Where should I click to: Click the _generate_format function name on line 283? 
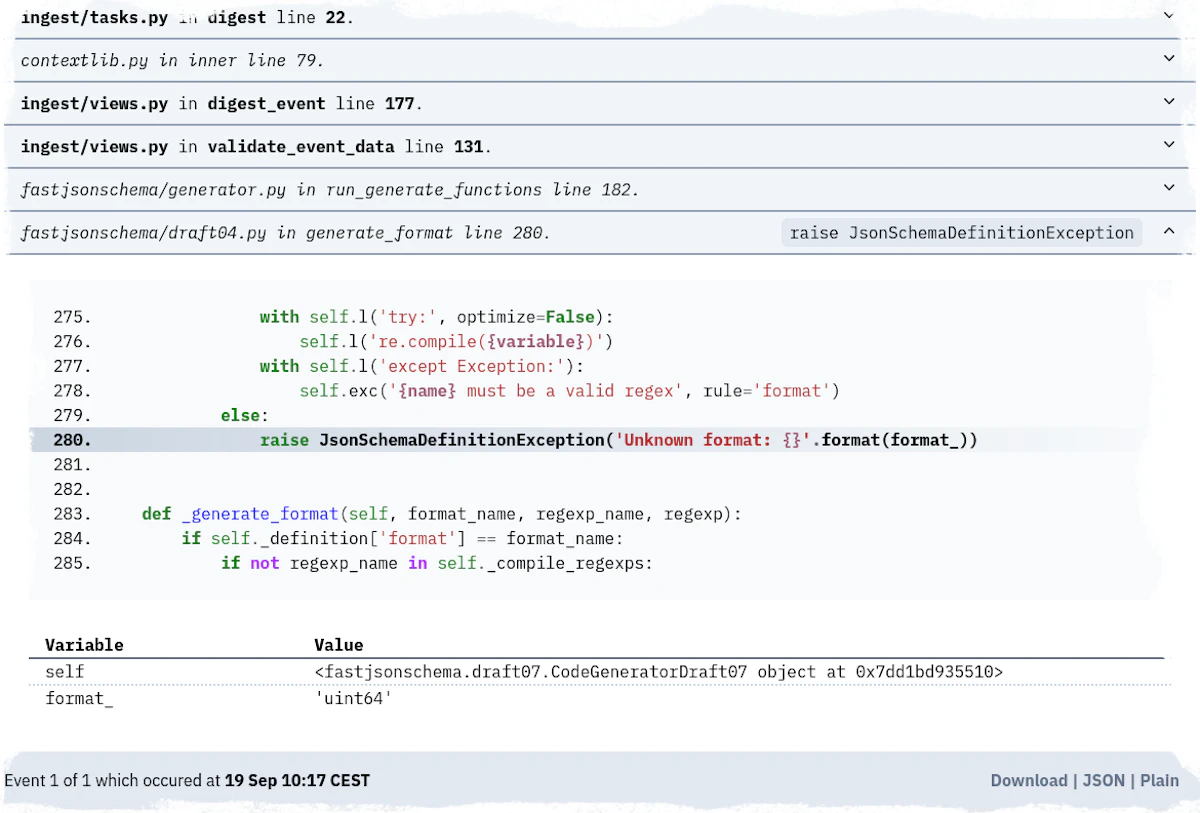260,514
